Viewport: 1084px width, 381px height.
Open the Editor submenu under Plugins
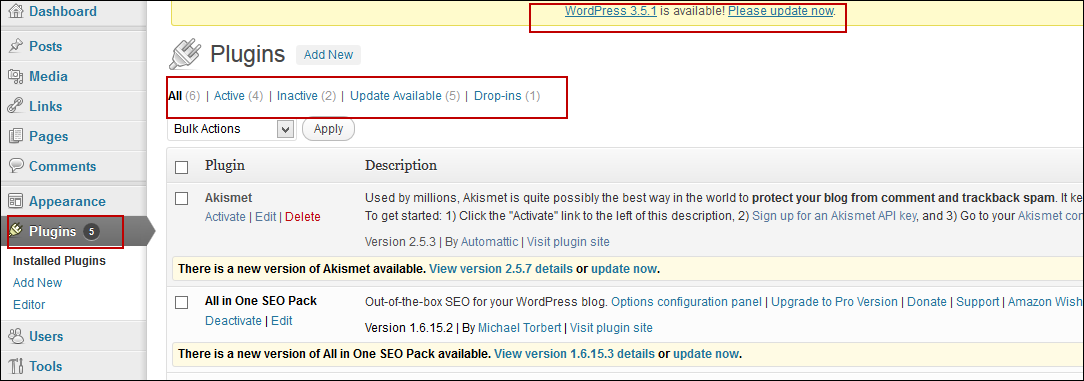click(29, 305)
